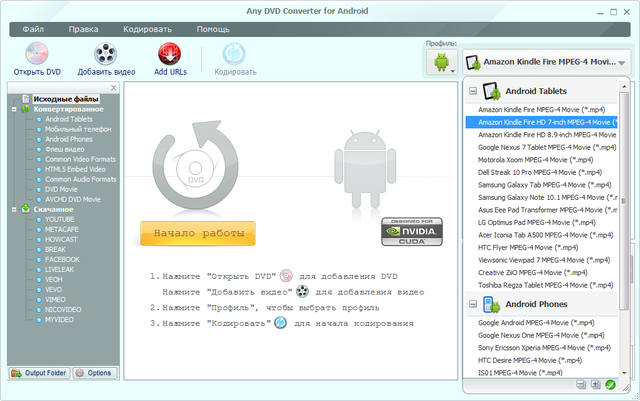Select VEOH tree item
Viewport: 640px width, 401px height.
coord(53,280)
